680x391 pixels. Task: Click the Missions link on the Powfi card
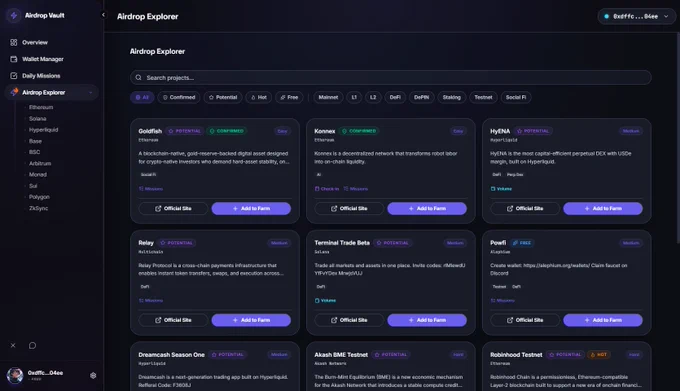point(503,300)
